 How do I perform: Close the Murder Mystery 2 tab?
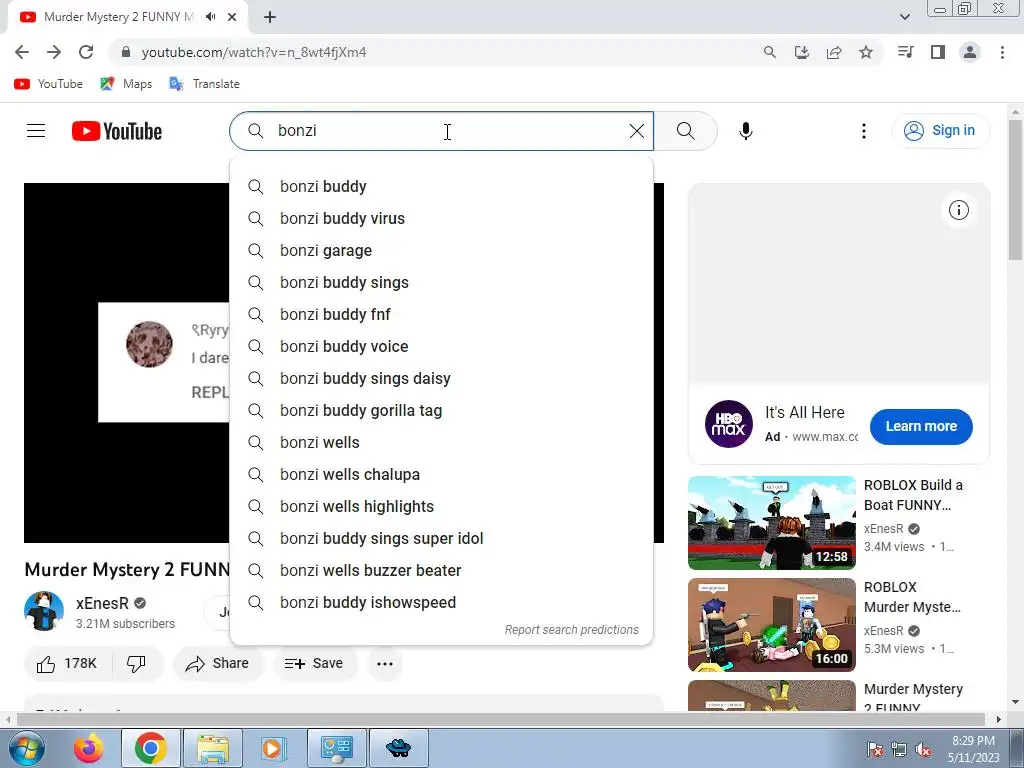[x=232, y=17]
